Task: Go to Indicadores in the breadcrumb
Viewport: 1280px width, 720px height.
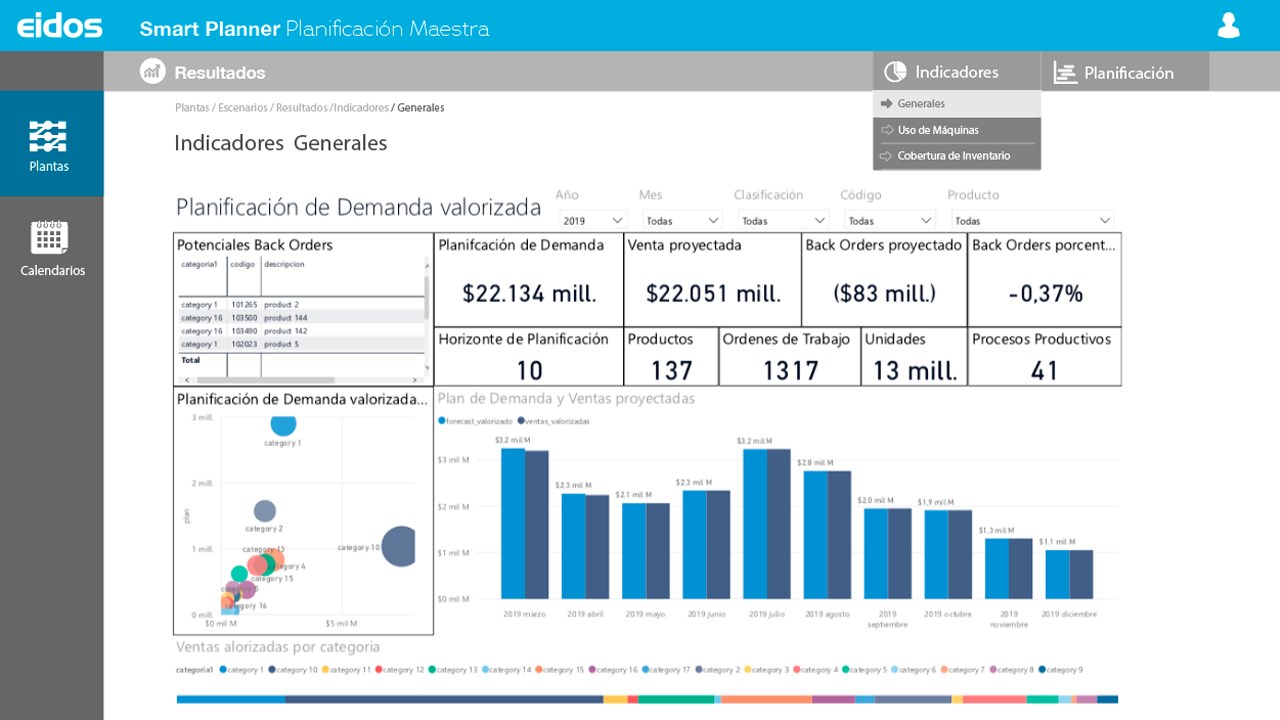Action: 361,108
